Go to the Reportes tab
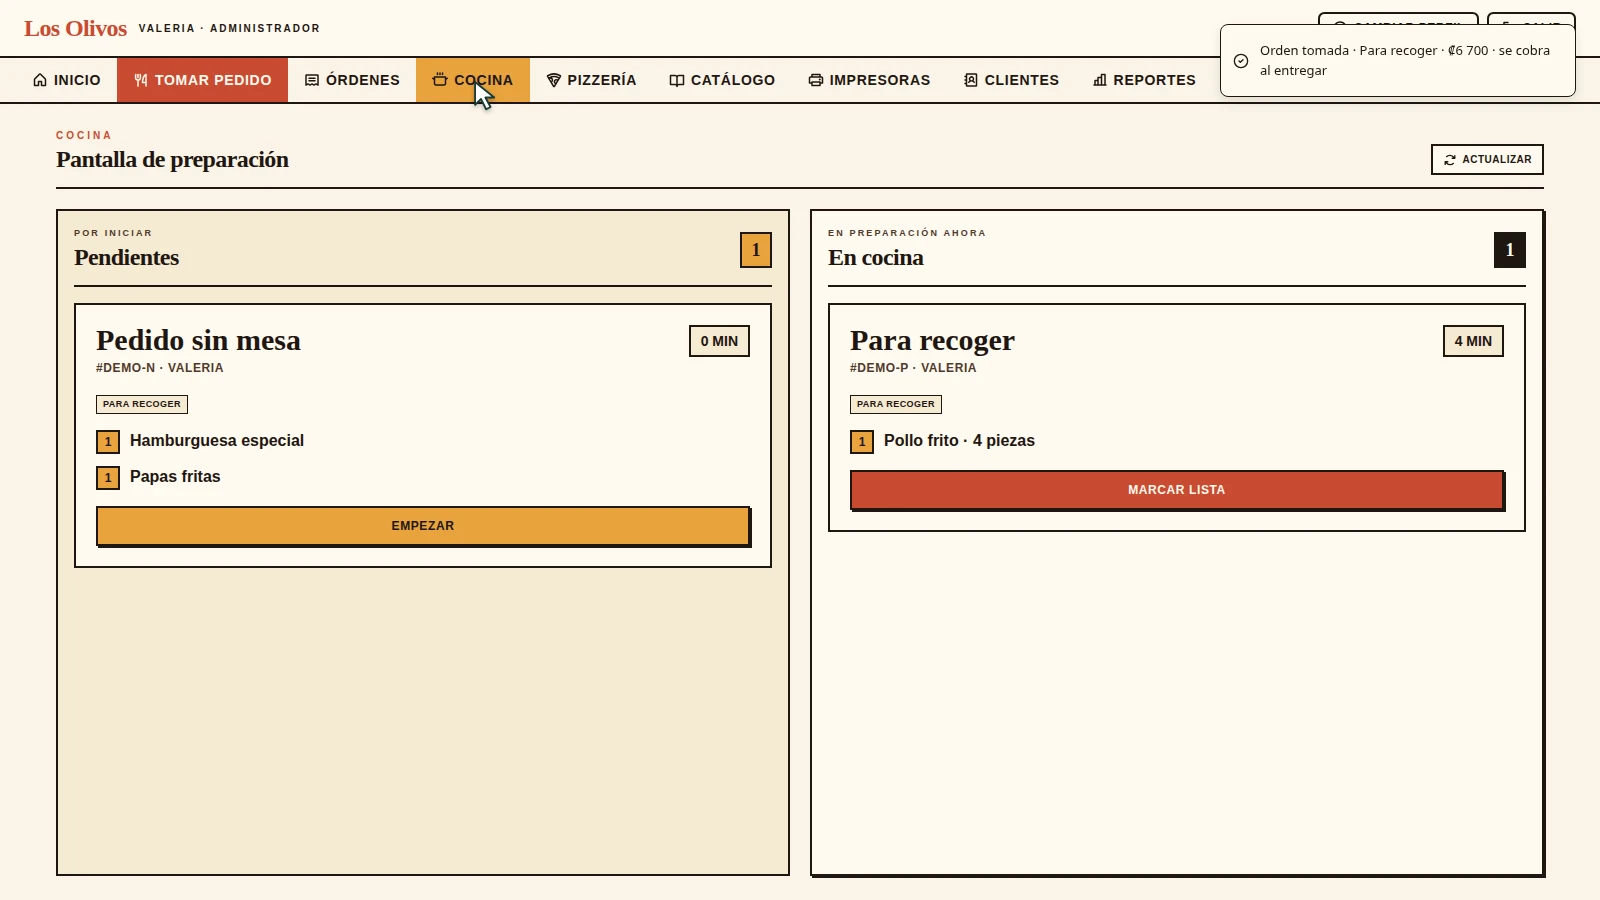 (x=1144, y=80)
